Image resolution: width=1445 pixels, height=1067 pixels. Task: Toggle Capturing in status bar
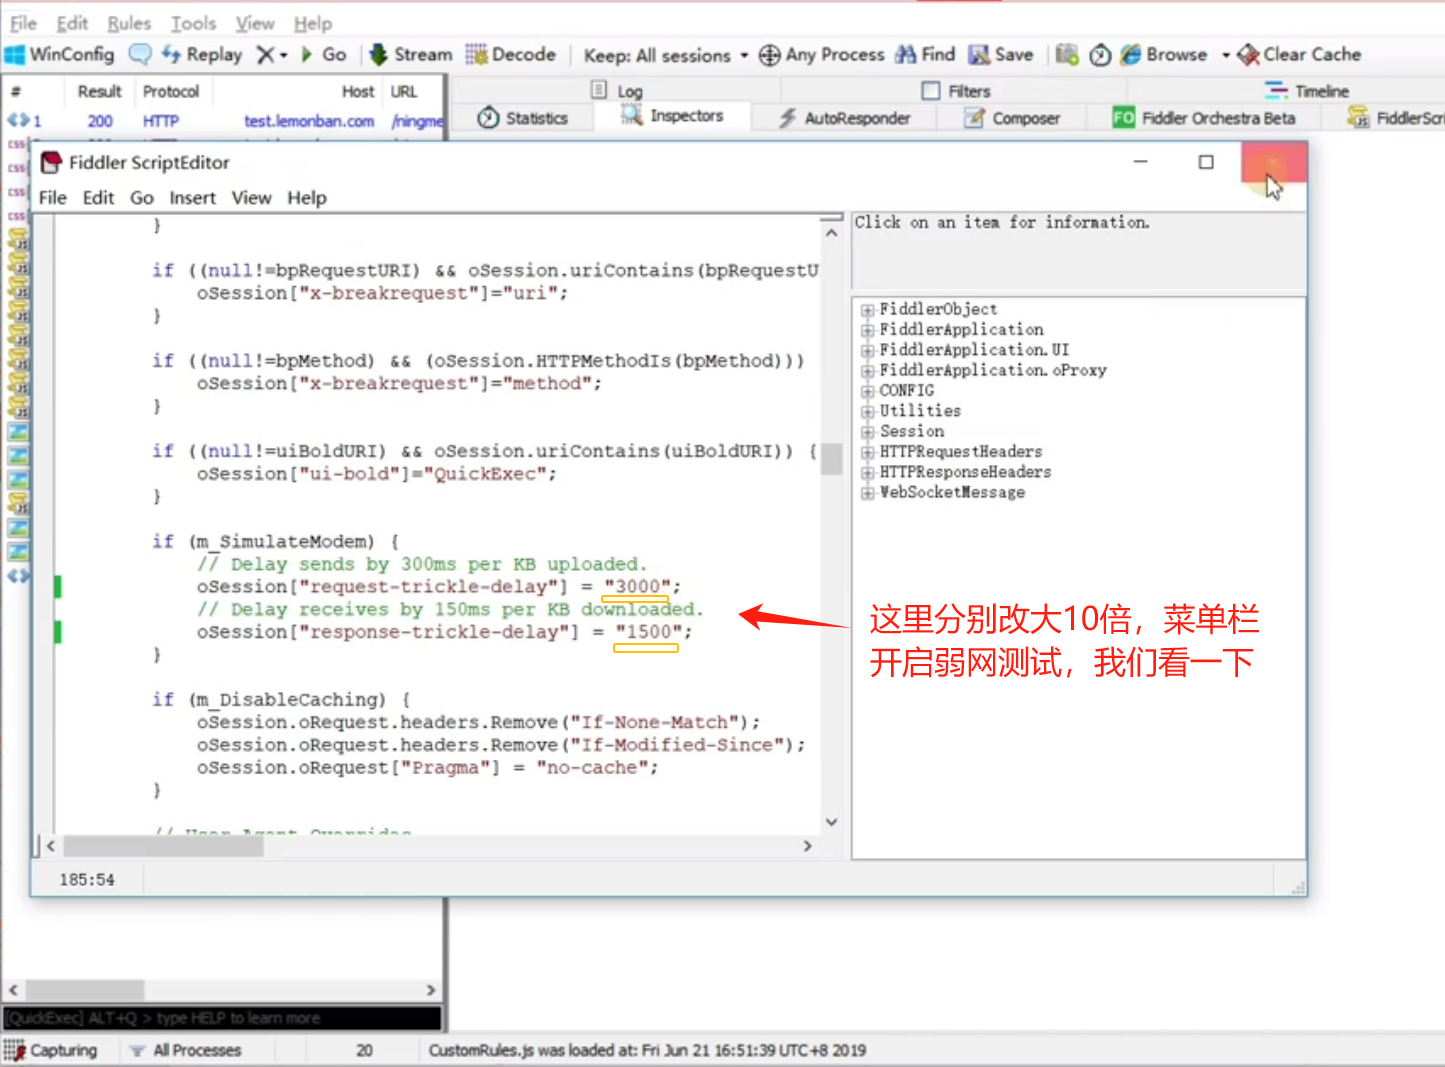[x=51, y=1050]
